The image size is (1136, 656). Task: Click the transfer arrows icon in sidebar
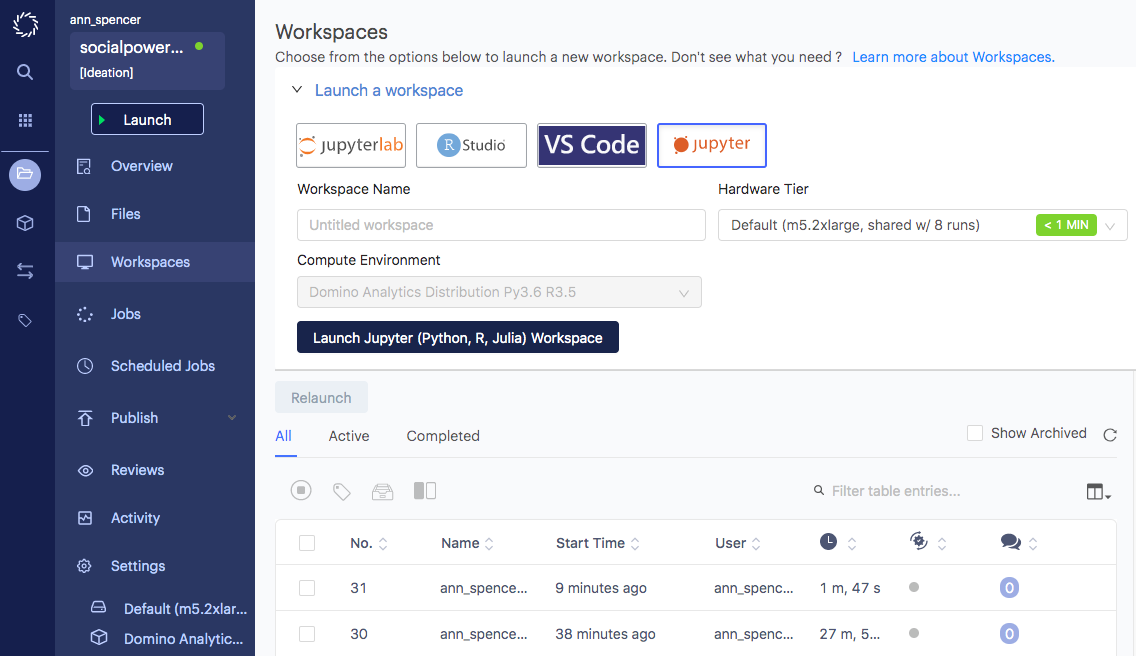(x=25, y=271)
